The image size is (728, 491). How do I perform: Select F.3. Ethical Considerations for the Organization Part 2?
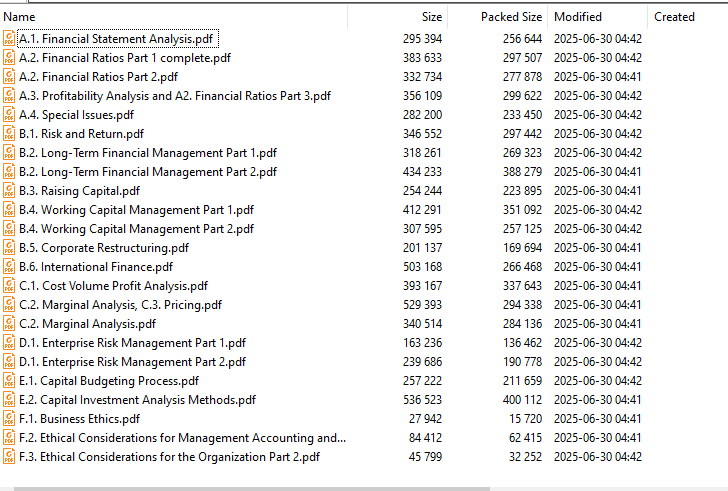169,457
